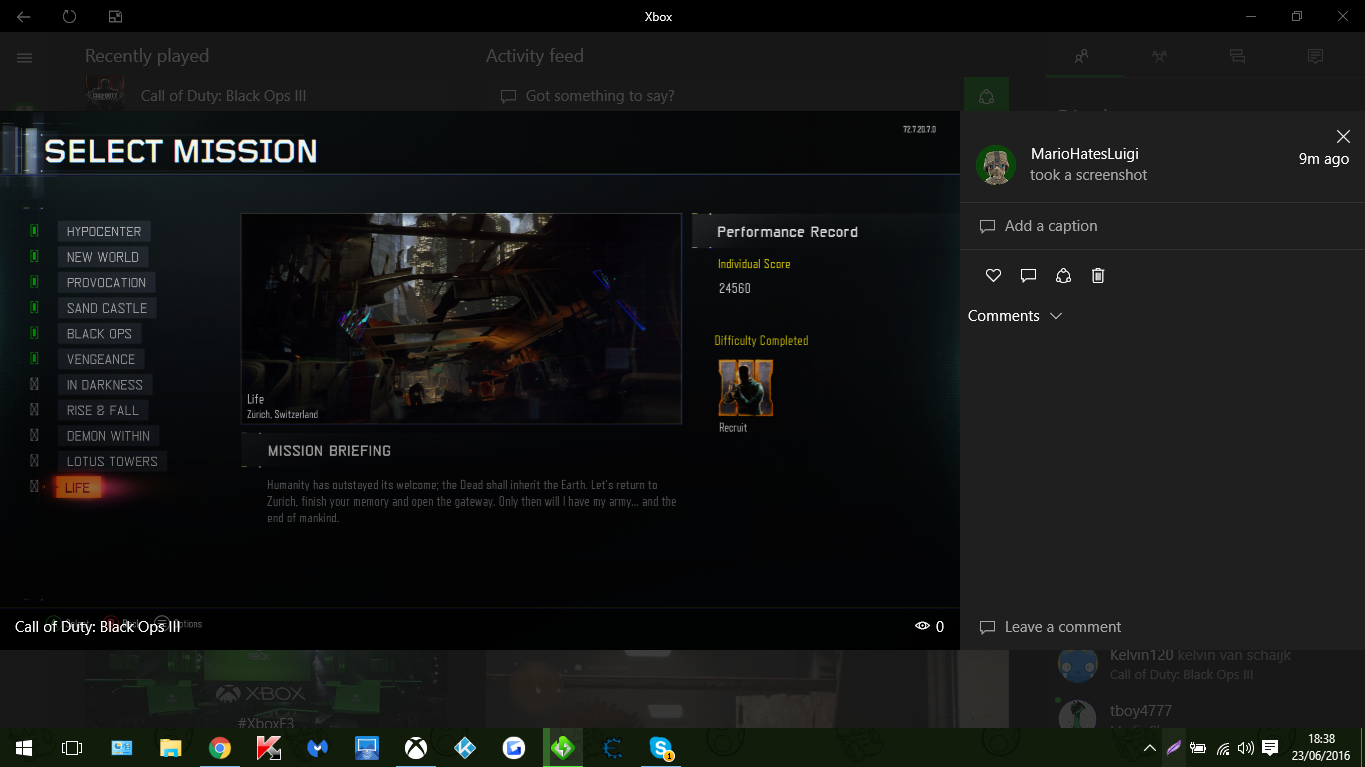Image resolution: width=1365 pixels, height=767 pixels.
Task: Delete the screenshot with the trash icon
Action: pyautogui.click(x=1098, y=276)
